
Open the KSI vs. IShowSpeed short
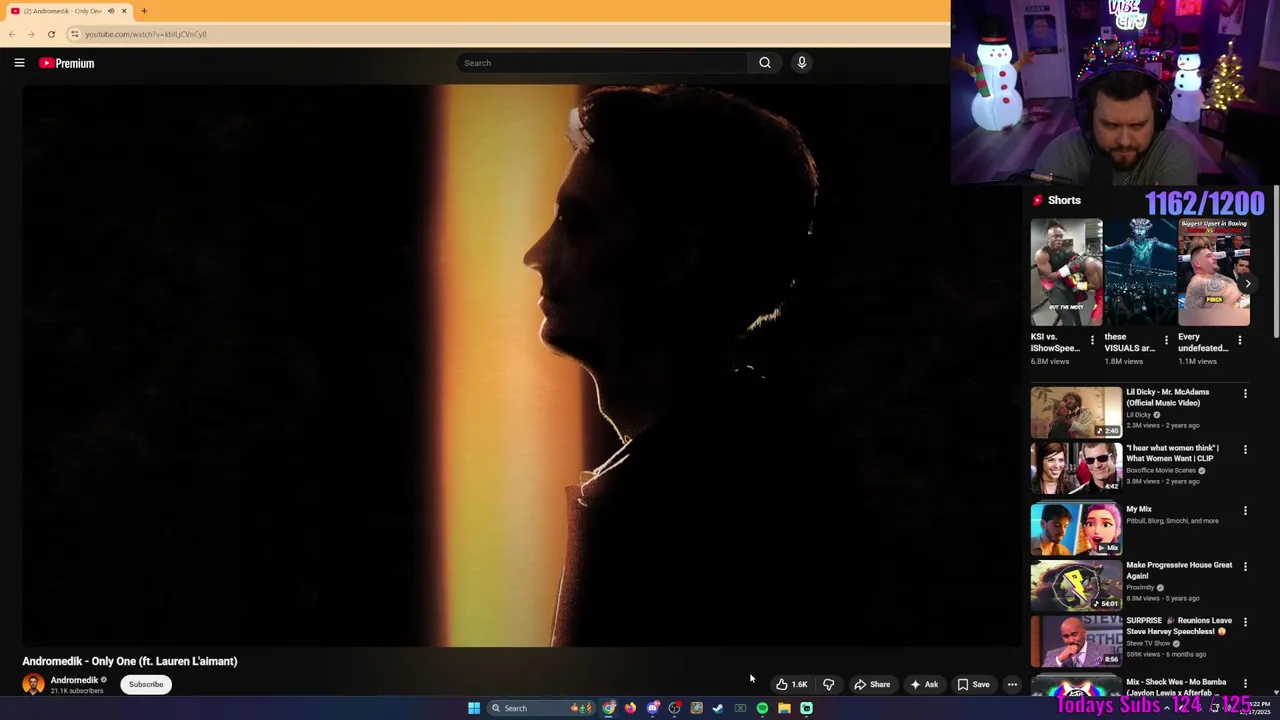tap(1066, 272)
